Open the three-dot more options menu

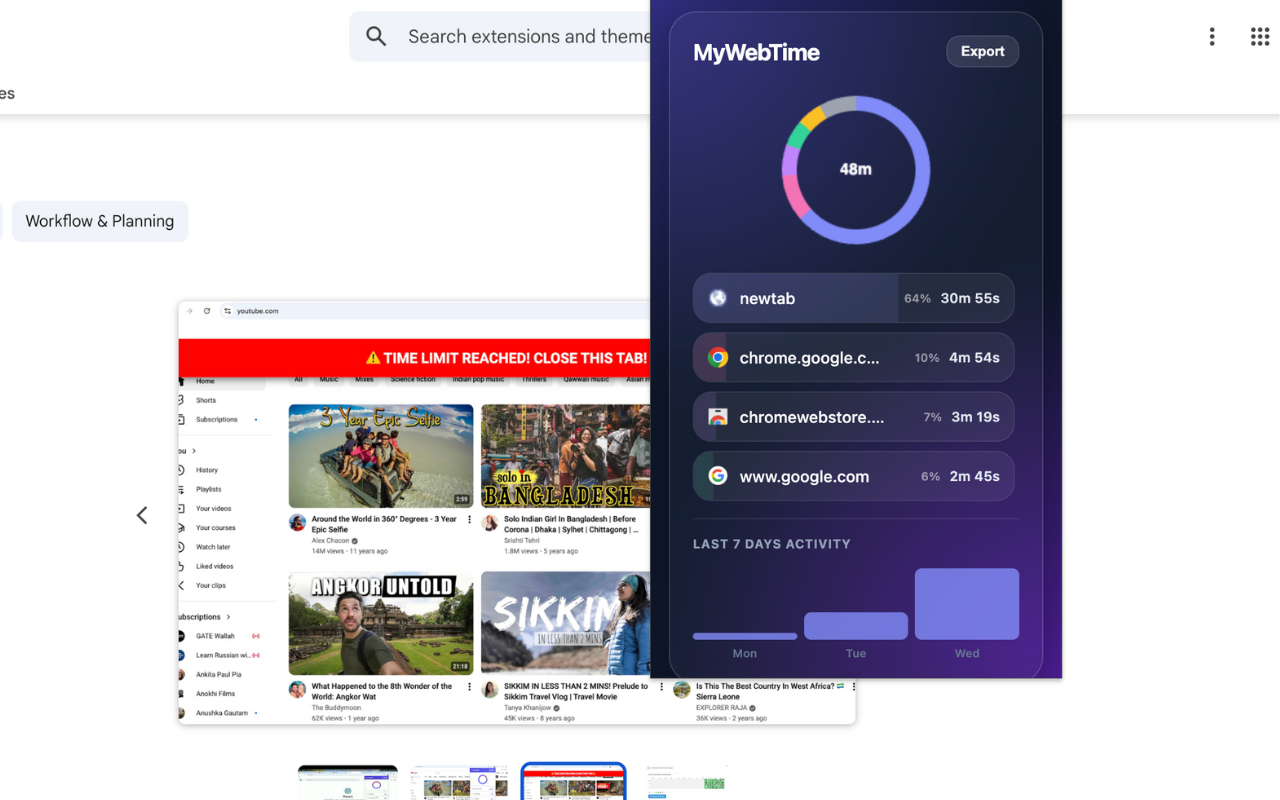(x=1211, y=37)
